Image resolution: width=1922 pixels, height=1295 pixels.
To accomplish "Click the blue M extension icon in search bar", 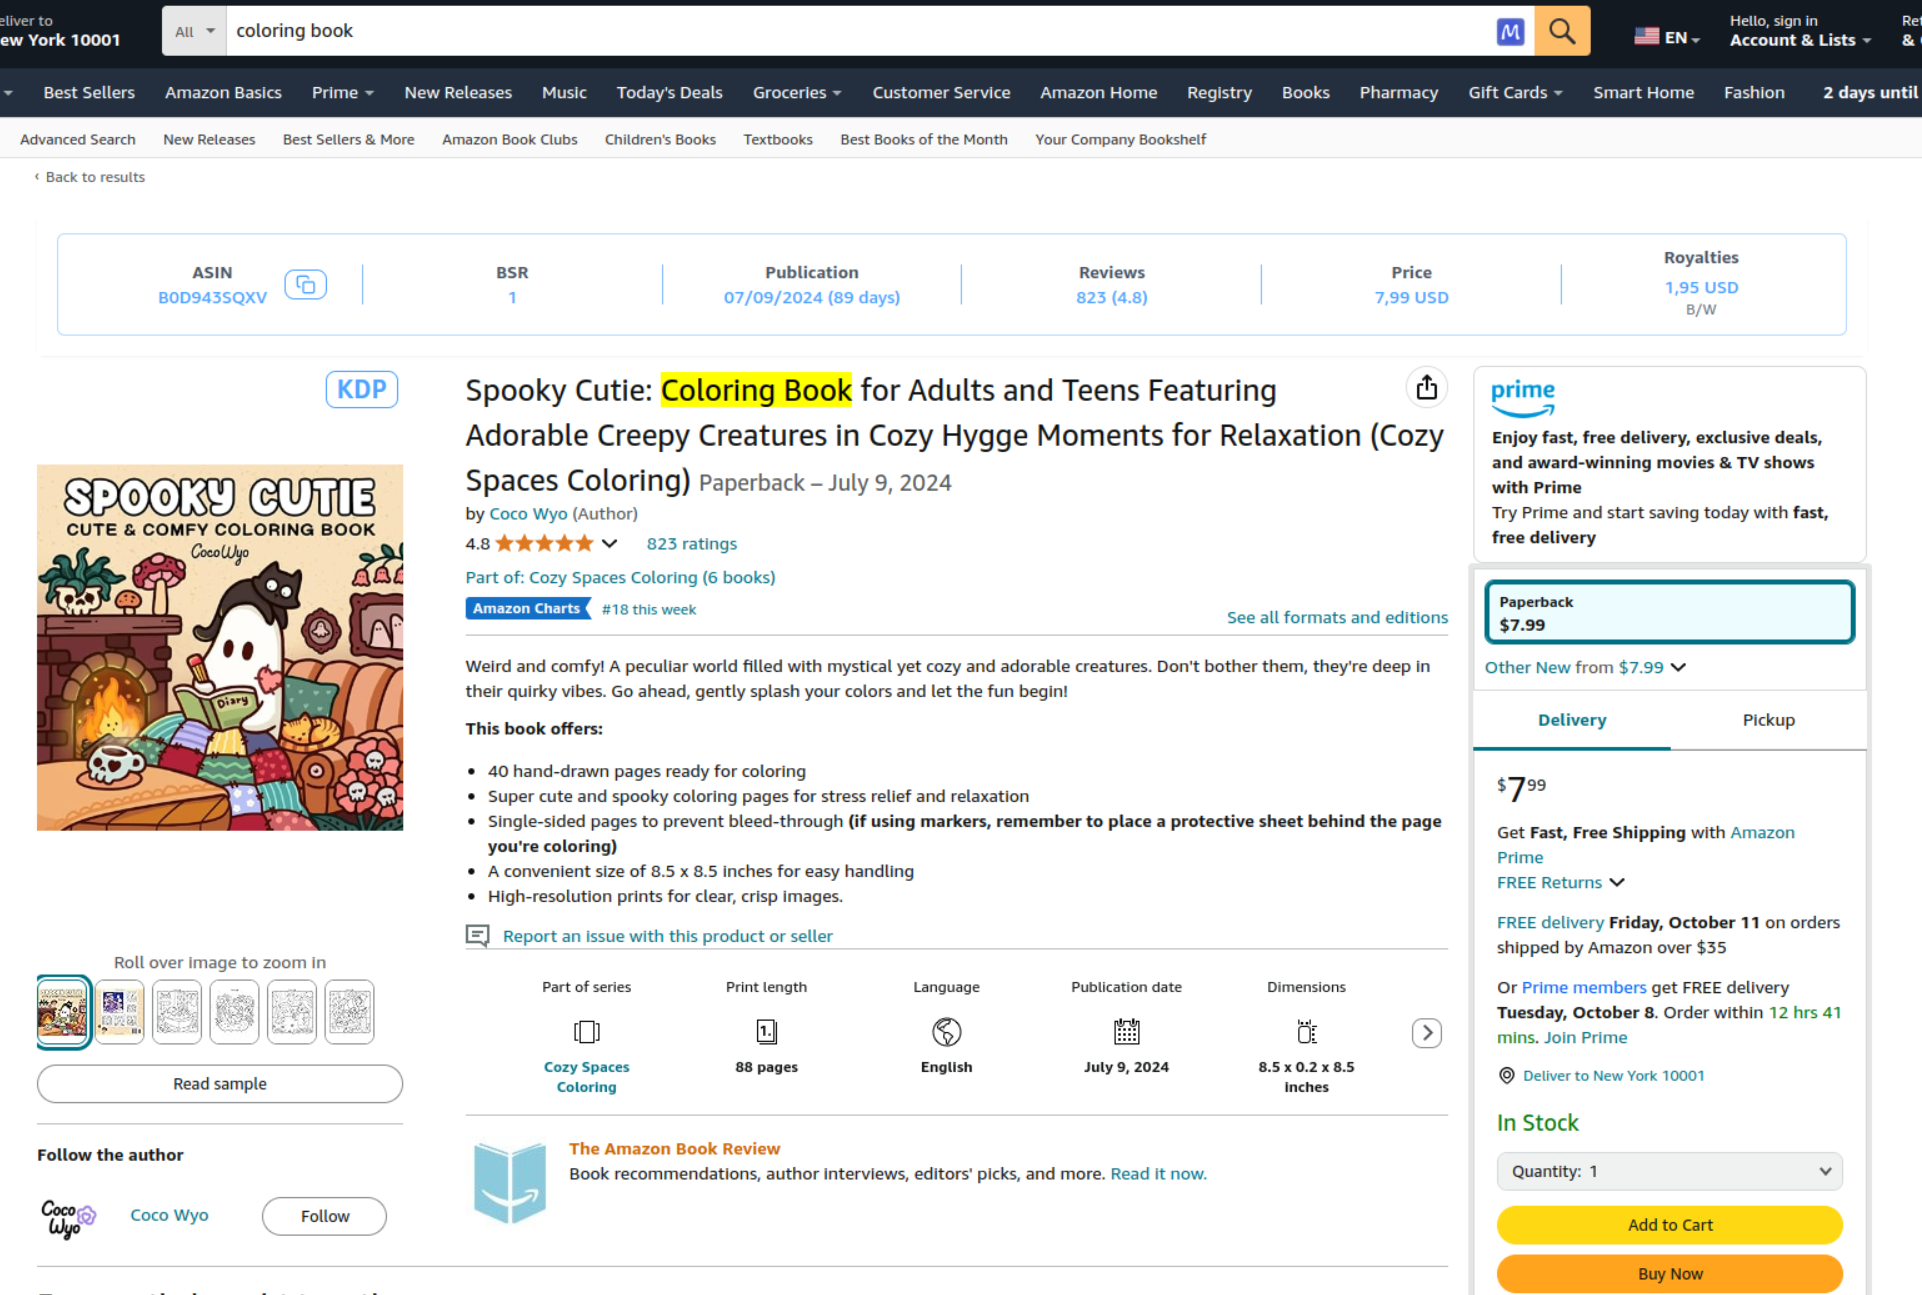I will click(x=1510, y=31).
